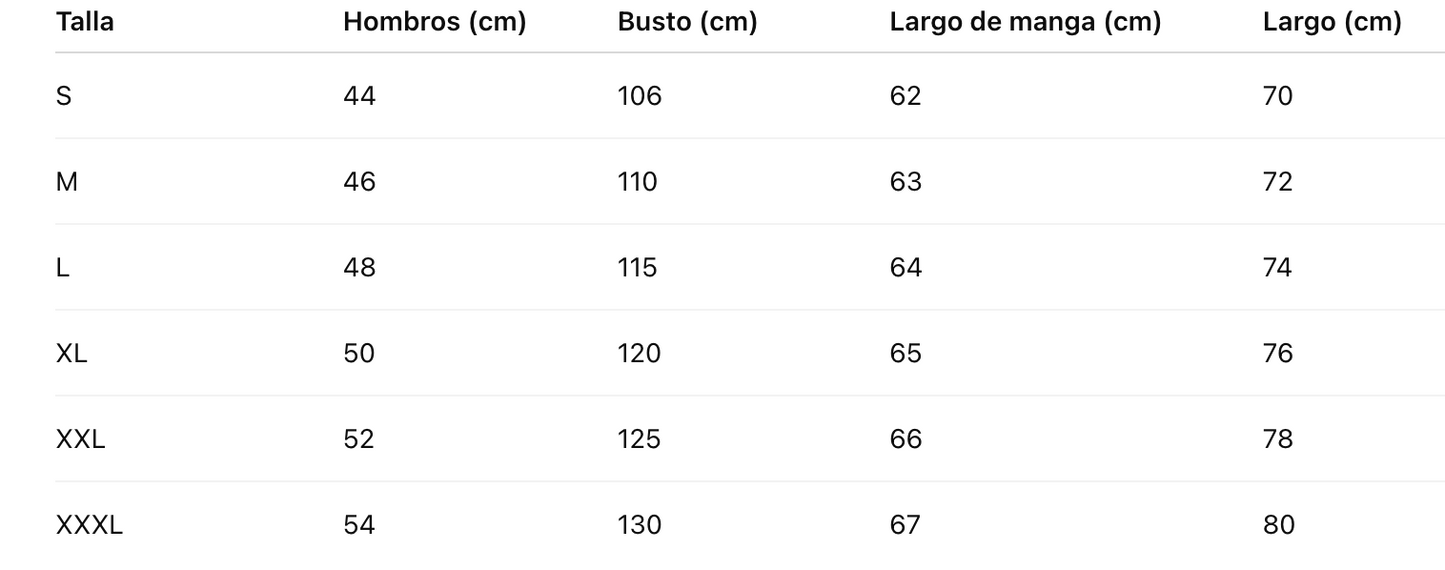
Task: Click shoulder value 54 for size XXXL
Action: pyautogui.click(x=359, y=525)
